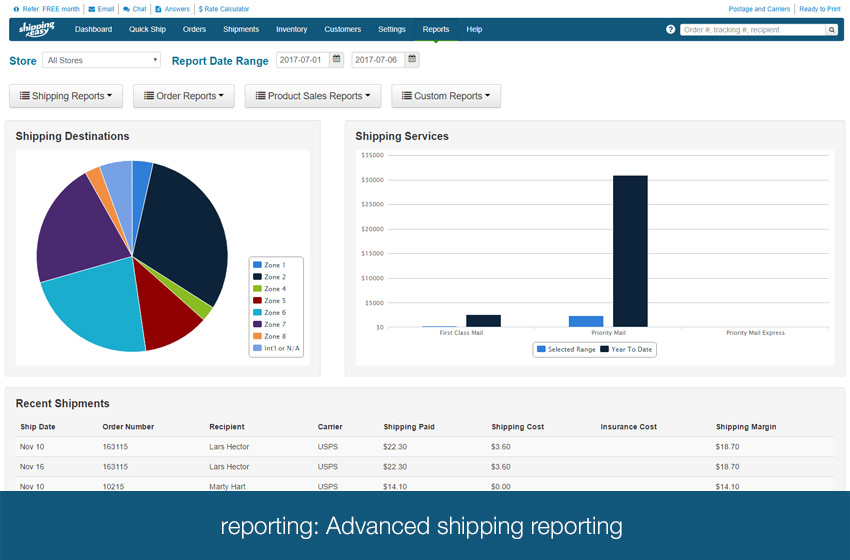Click the Chat bubble icon

[x=126, y=9]
